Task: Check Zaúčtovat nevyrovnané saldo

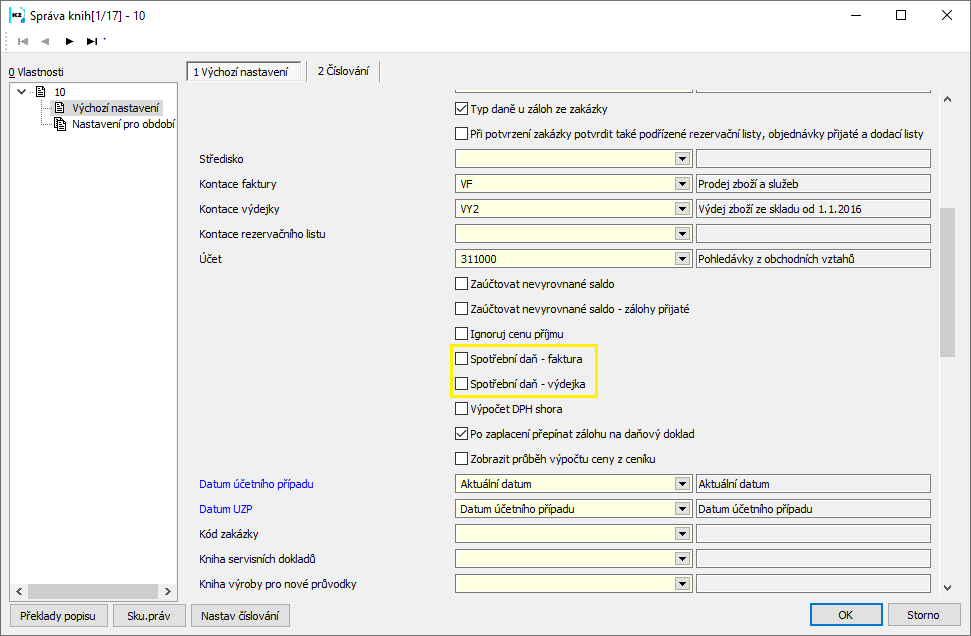Action: 461,284
